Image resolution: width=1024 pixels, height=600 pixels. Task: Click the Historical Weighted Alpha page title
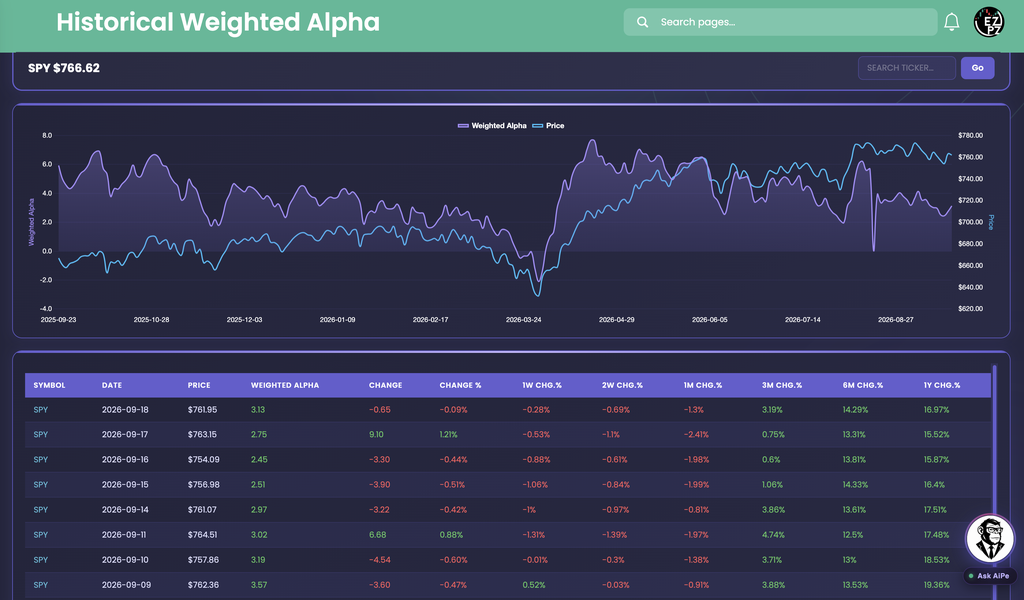click(x=218, y=22)
